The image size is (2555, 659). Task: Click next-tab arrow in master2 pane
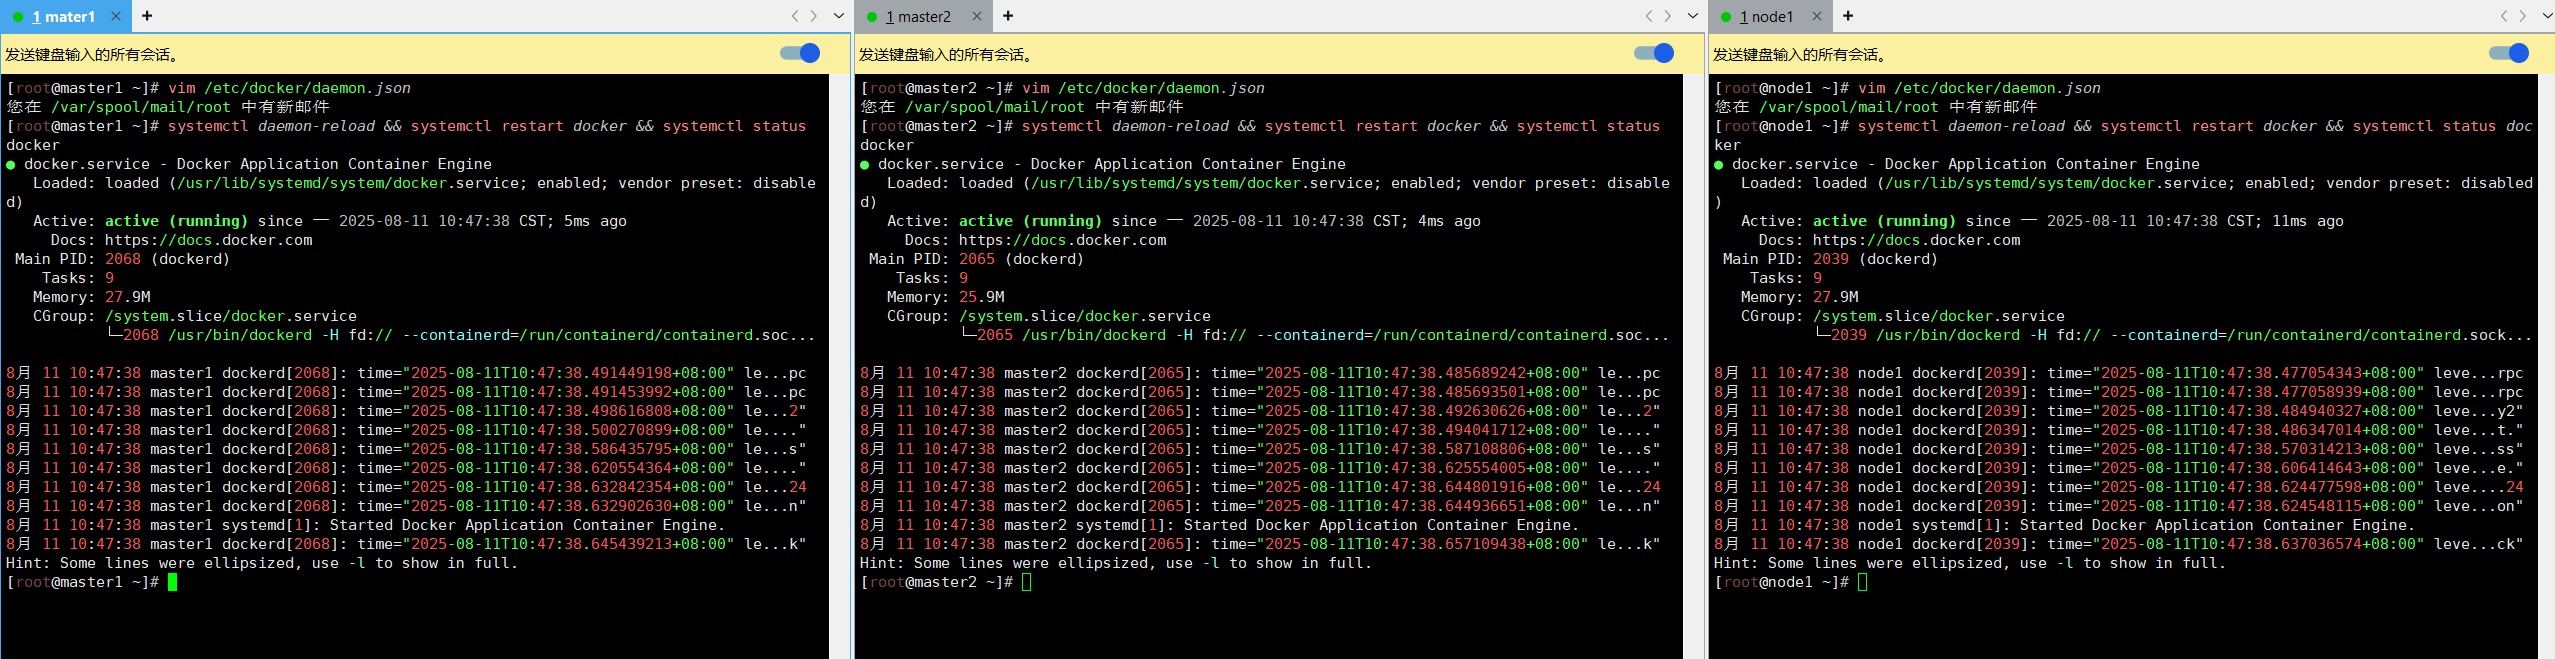tap(1668, 16)
